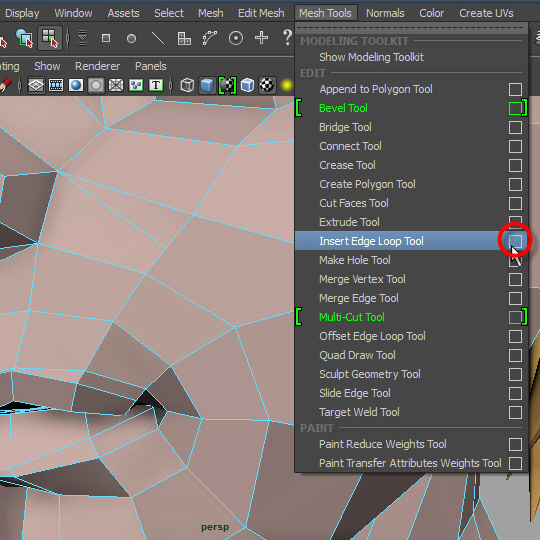Toggle the viewport Grid icon
The width and height of the screenshot is (540, 540).
point(36,85)
